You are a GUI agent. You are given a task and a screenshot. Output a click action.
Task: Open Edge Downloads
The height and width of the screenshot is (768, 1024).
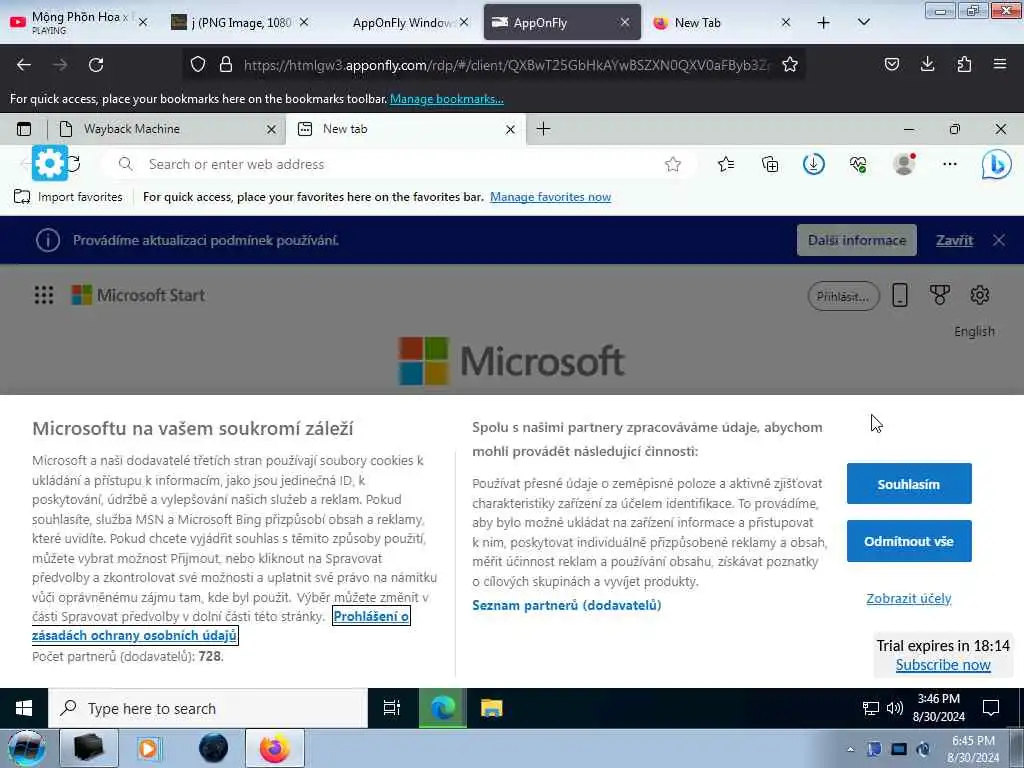pos(814,165)
